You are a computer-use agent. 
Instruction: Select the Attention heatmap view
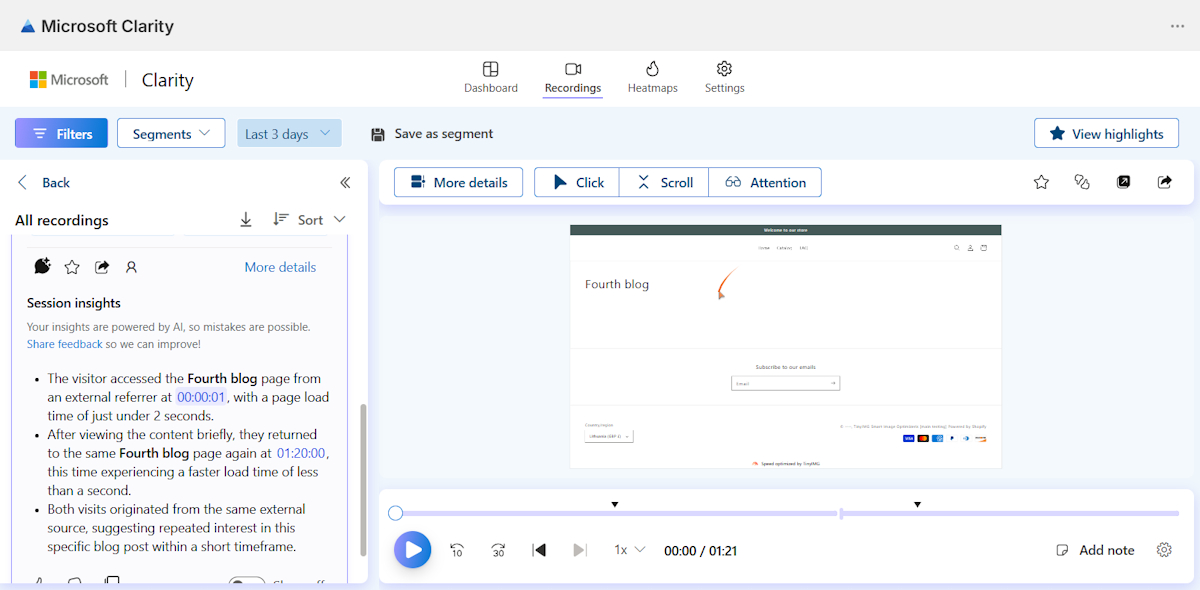coord(765,182)
